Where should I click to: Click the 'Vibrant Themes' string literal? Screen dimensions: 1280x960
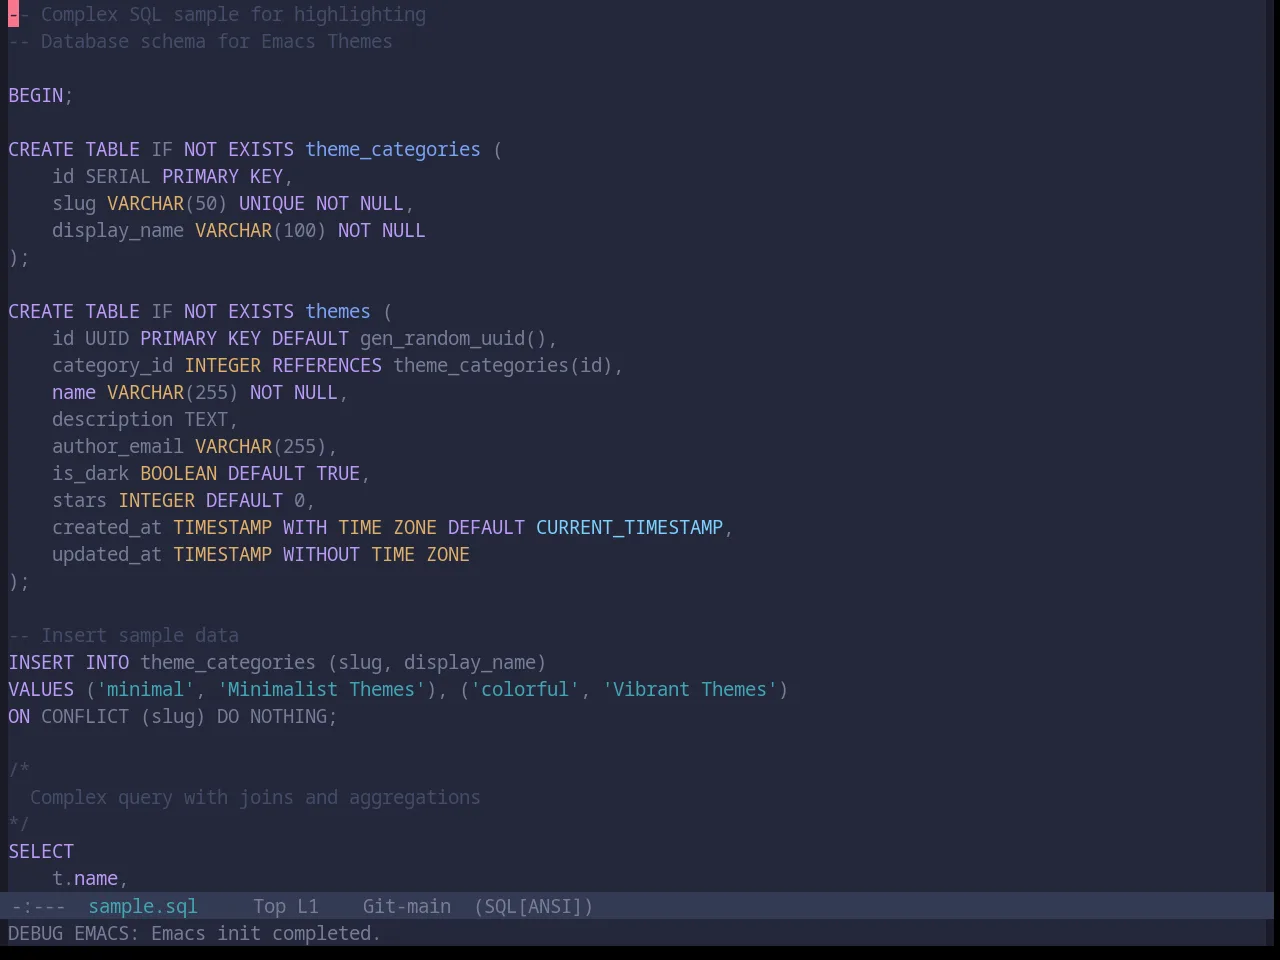pyautogui.click(x=690, y=689)
